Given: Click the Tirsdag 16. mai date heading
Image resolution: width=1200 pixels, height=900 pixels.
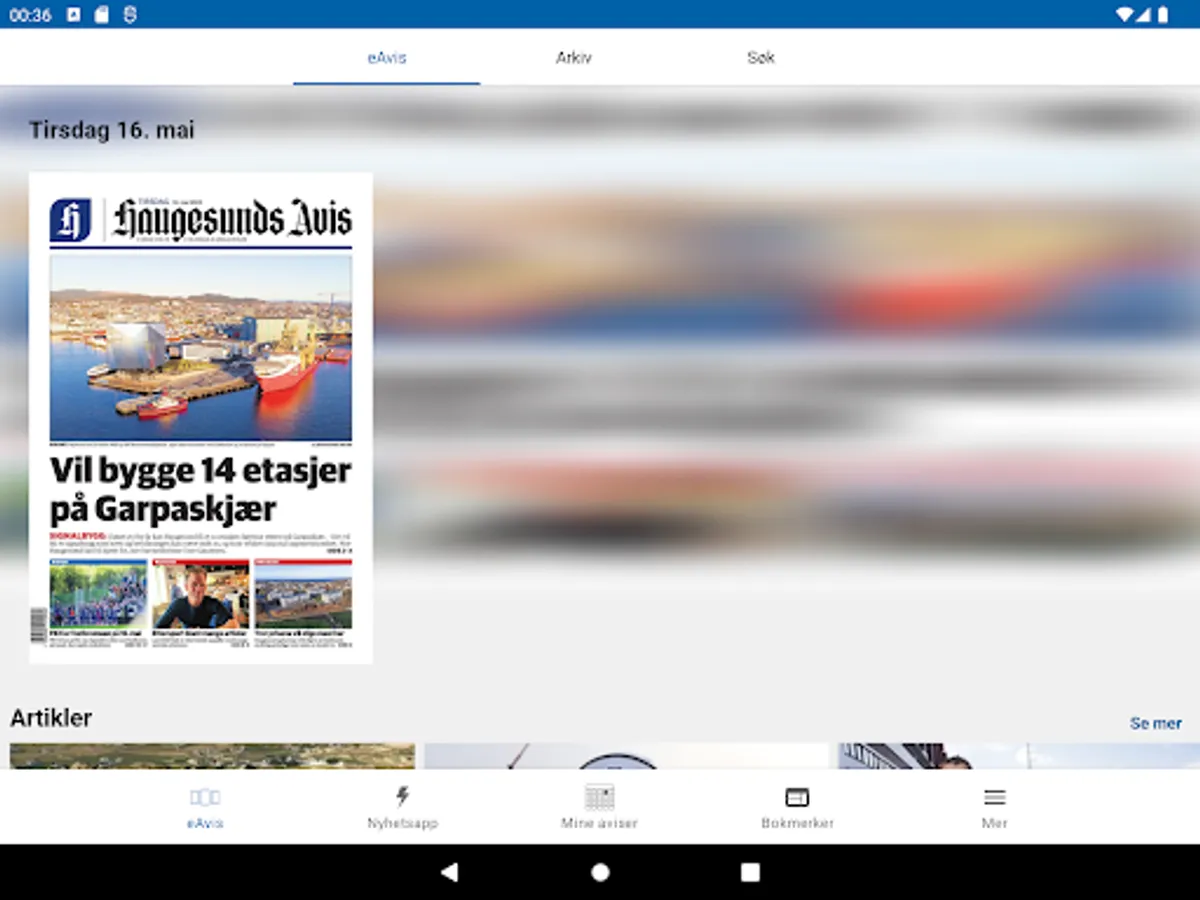Looking at the screenshot, I should click(111, 130).
